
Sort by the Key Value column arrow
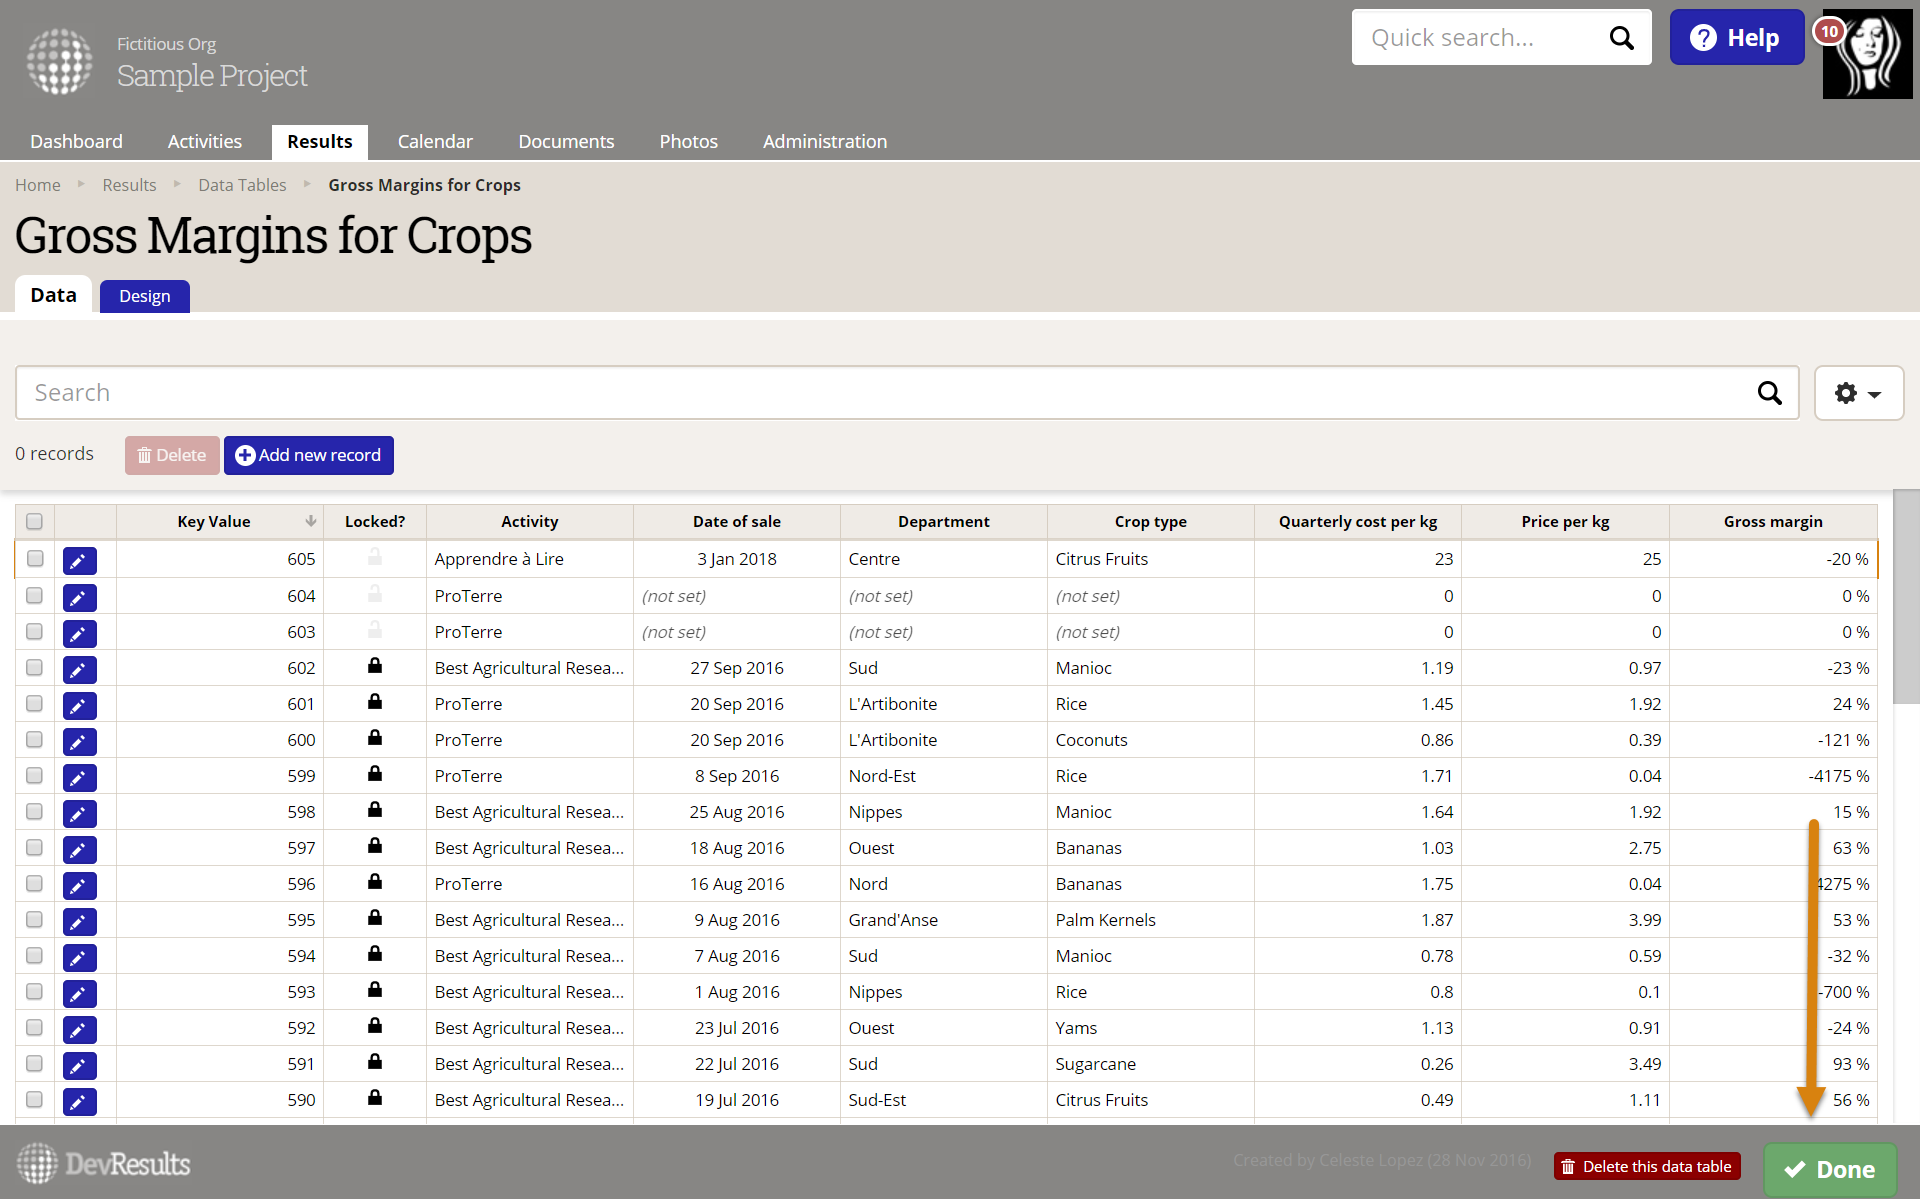(x=310, y=521)
